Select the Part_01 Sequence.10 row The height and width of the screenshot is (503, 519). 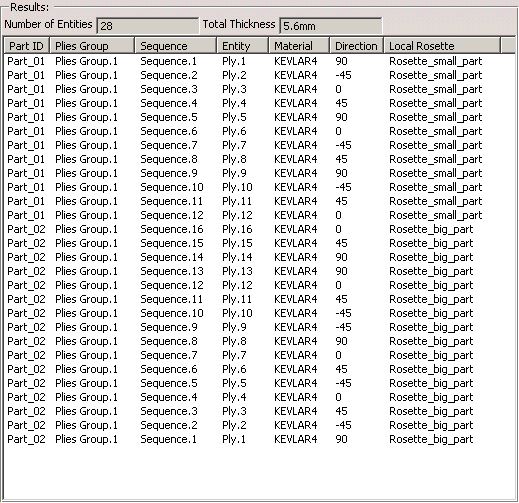point(259,187)
